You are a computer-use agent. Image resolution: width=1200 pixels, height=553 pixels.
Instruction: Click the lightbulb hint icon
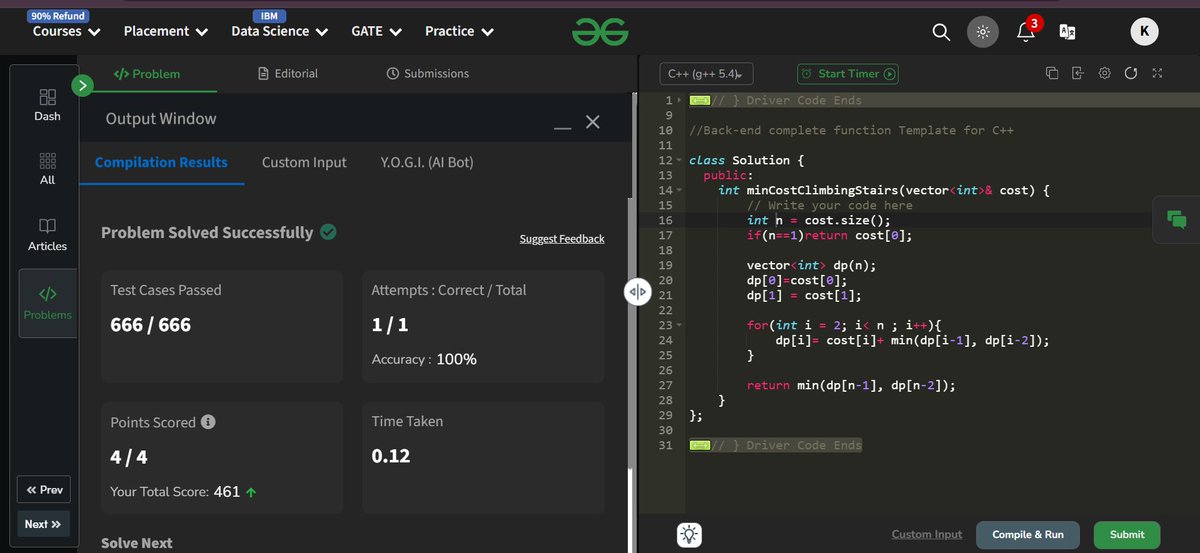pos(689,535)
